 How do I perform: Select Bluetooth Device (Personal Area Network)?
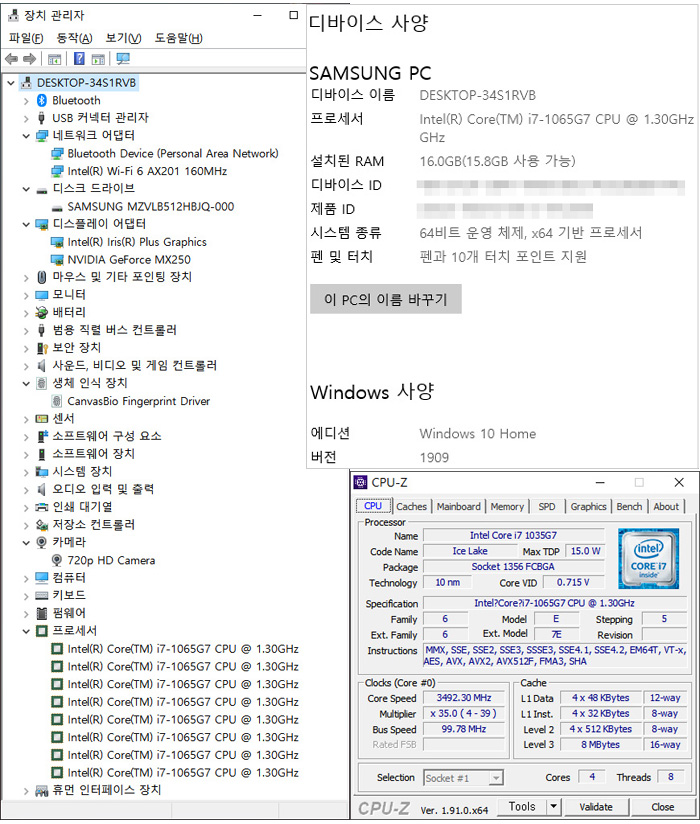tap(173, 153)
